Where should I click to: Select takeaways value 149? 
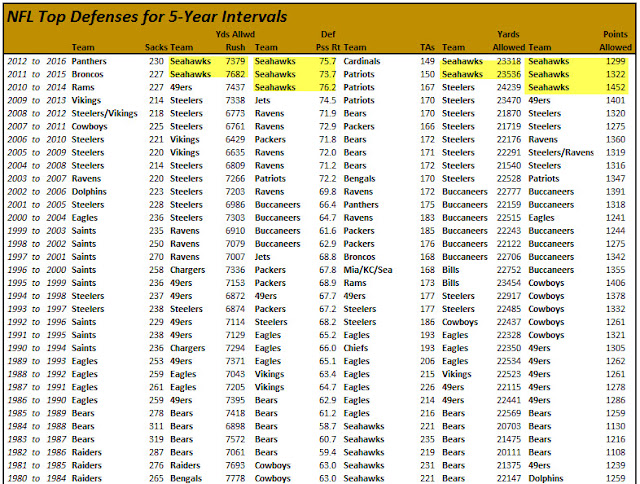427,61
